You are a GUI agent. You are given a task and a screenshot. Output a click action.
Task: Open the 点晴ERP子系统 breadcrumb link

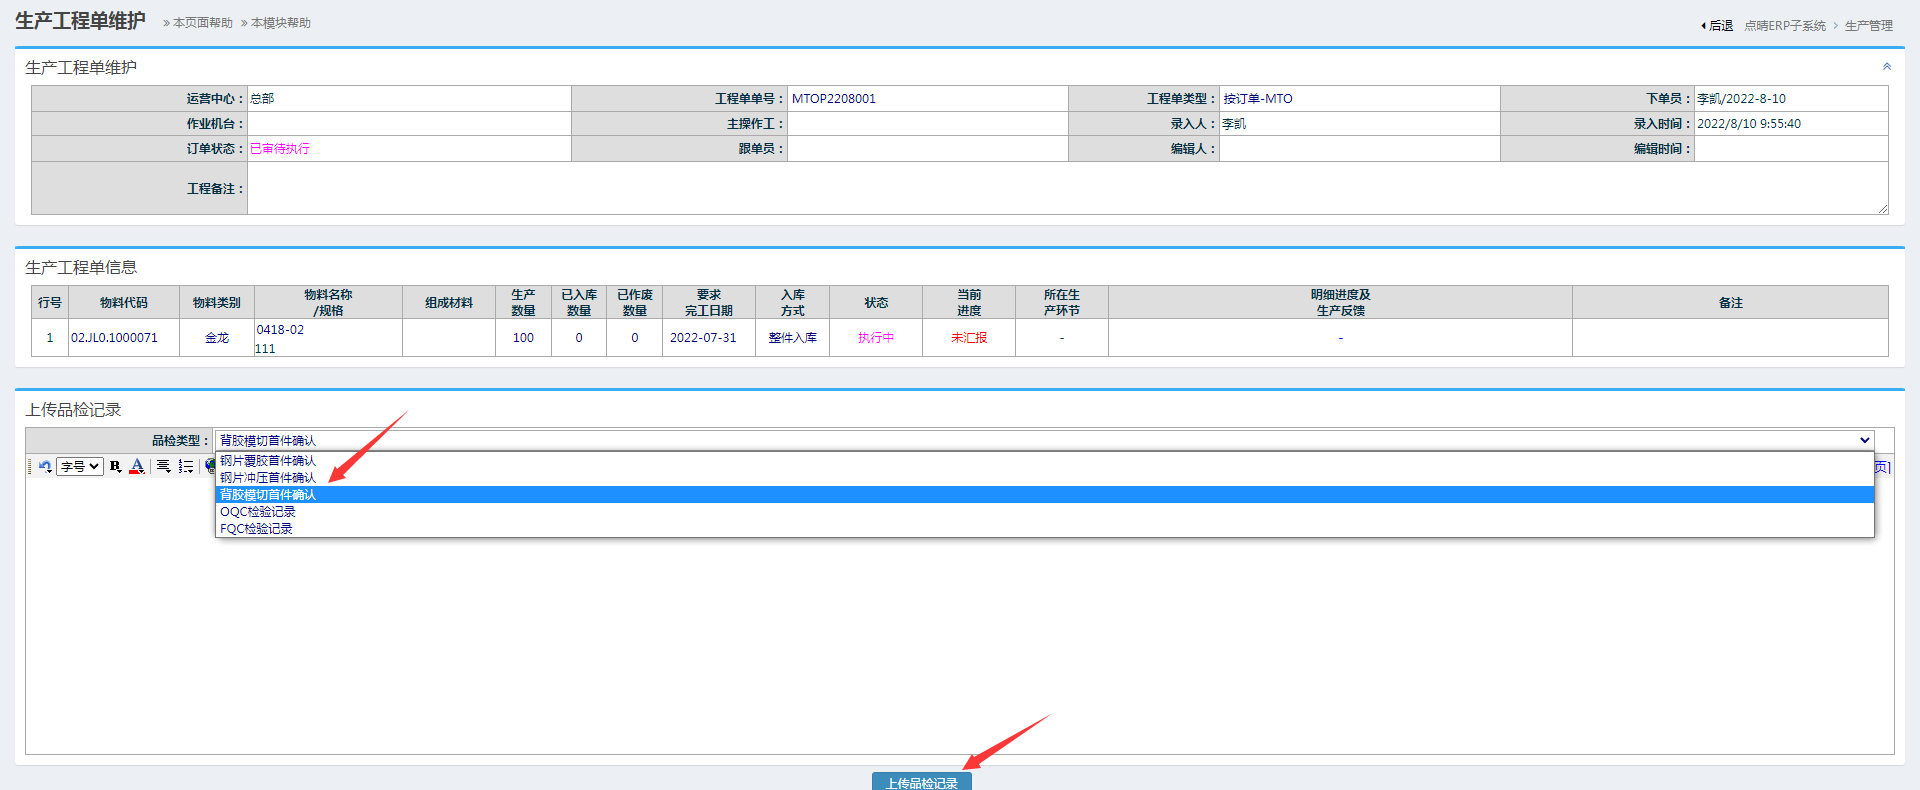pos(1785,25)
